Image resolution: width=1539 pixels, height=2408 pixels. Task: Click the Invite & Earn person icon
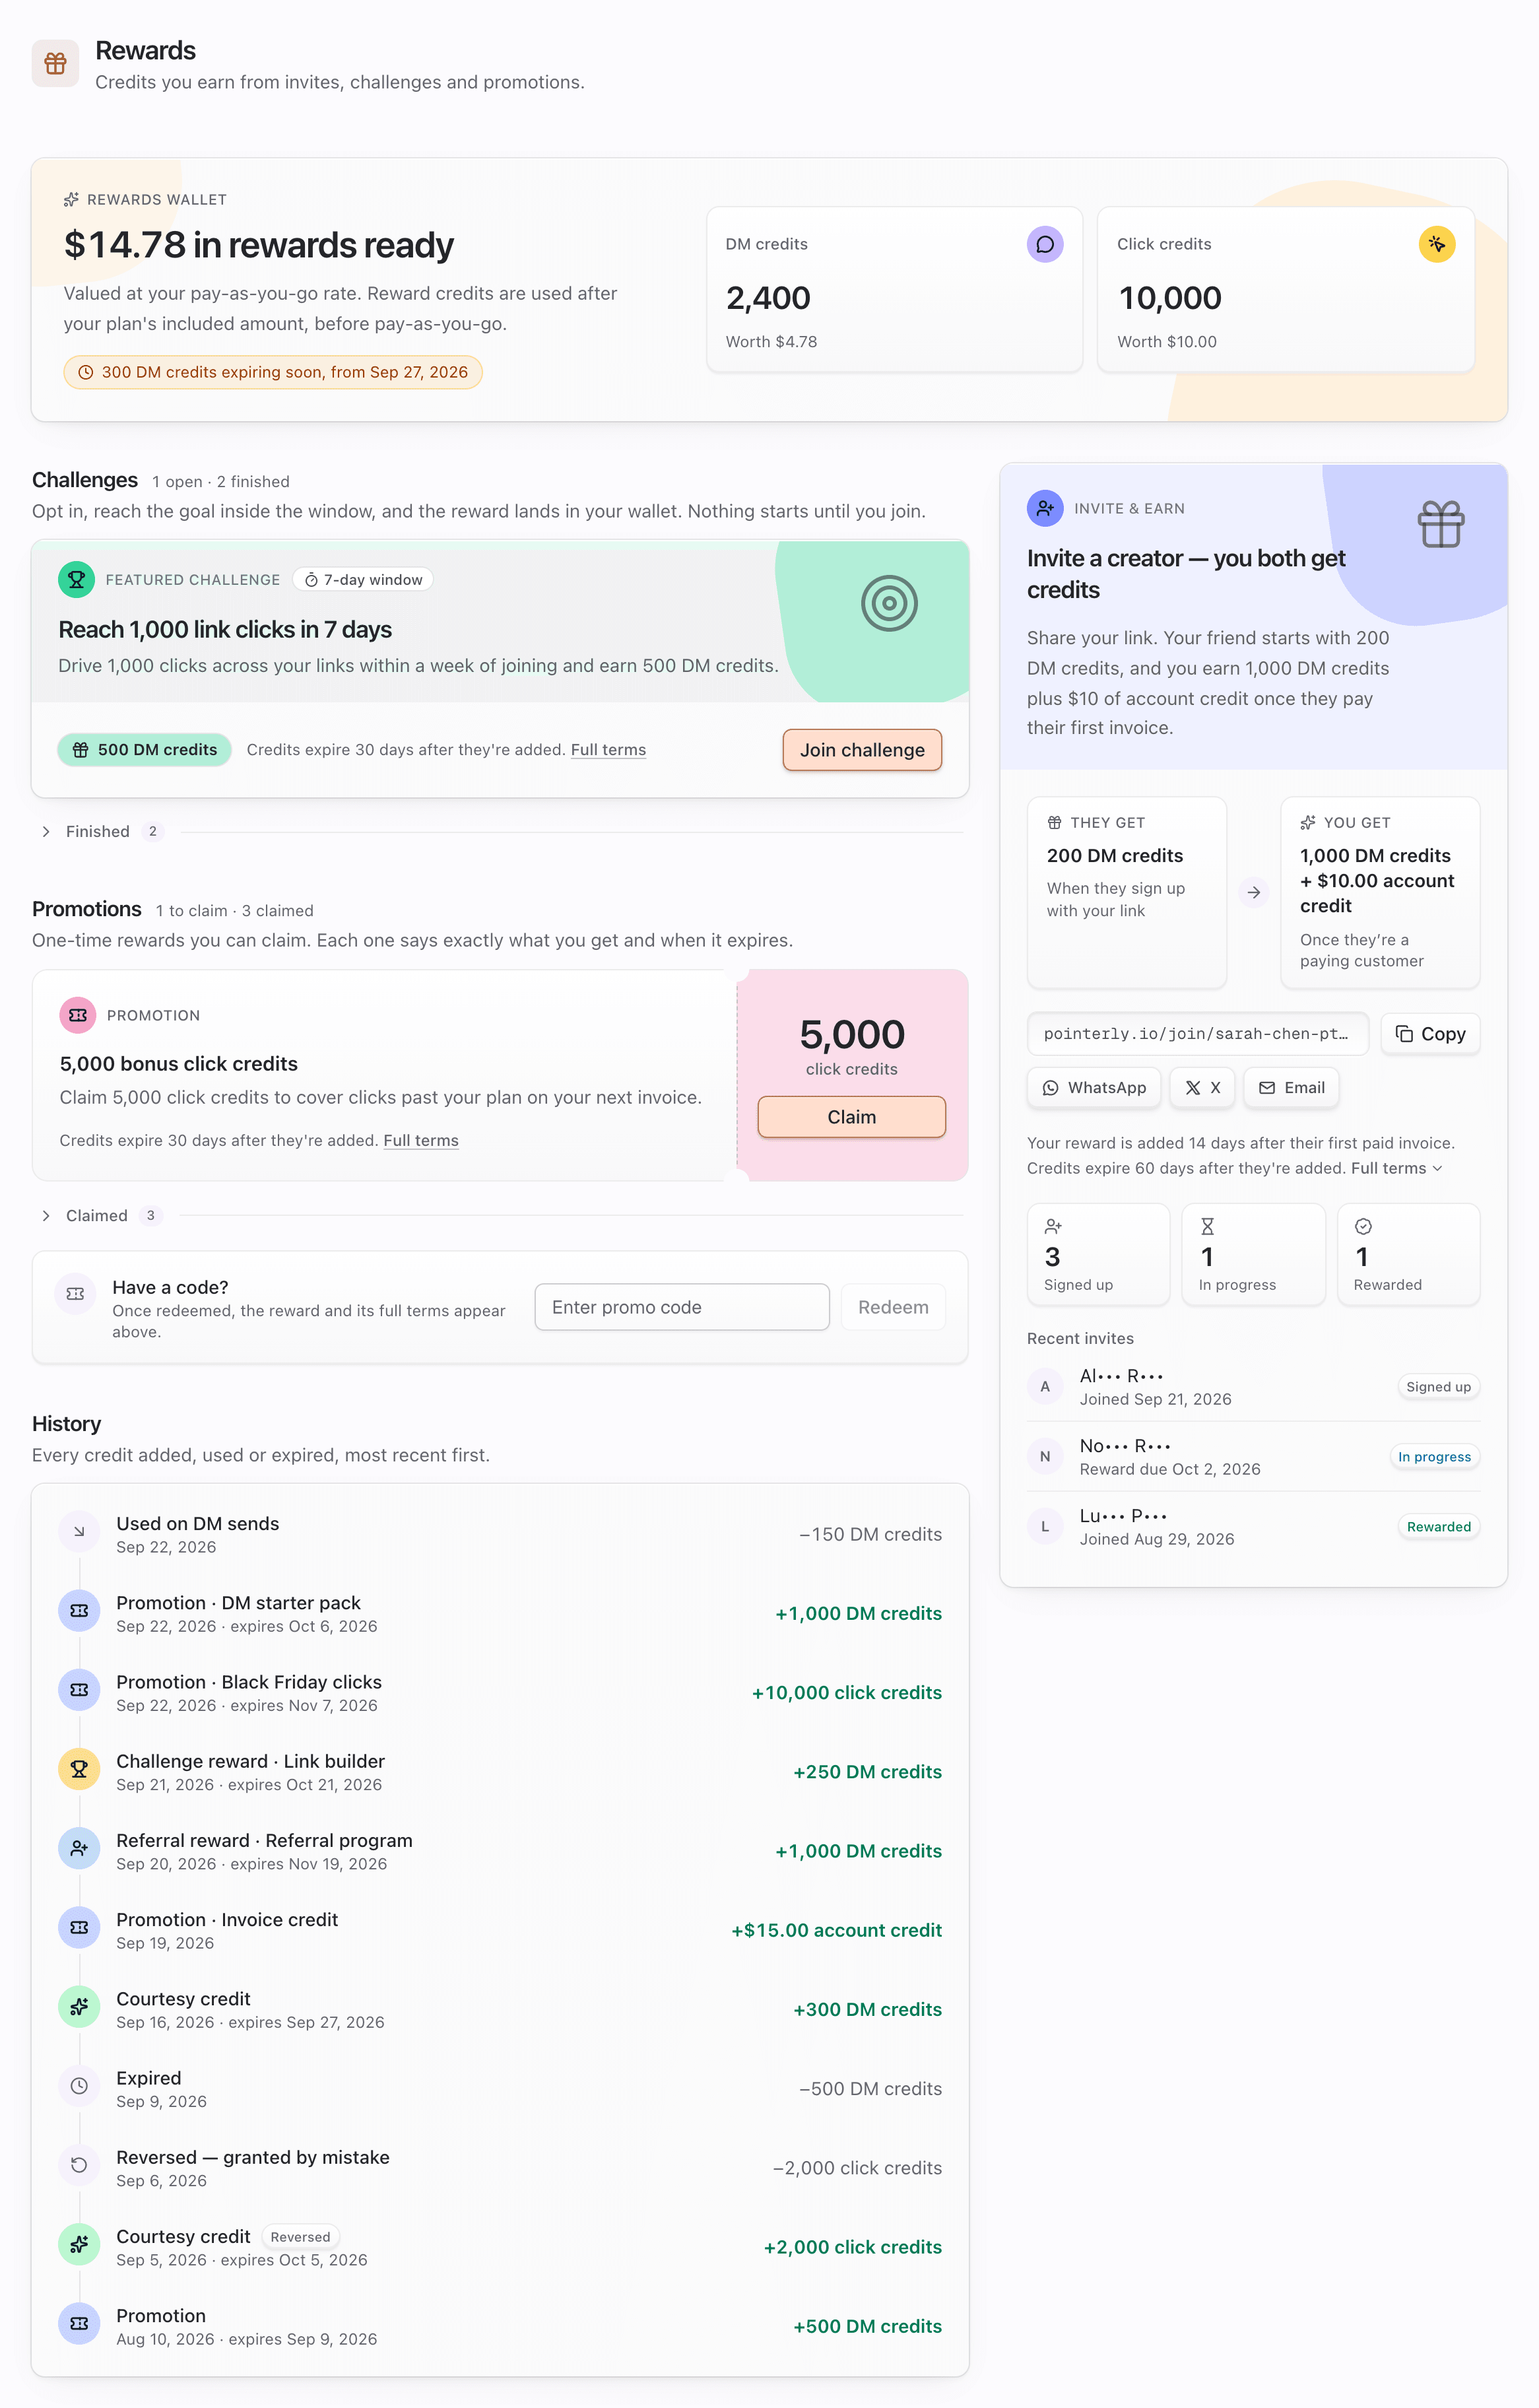(1045, 508)
